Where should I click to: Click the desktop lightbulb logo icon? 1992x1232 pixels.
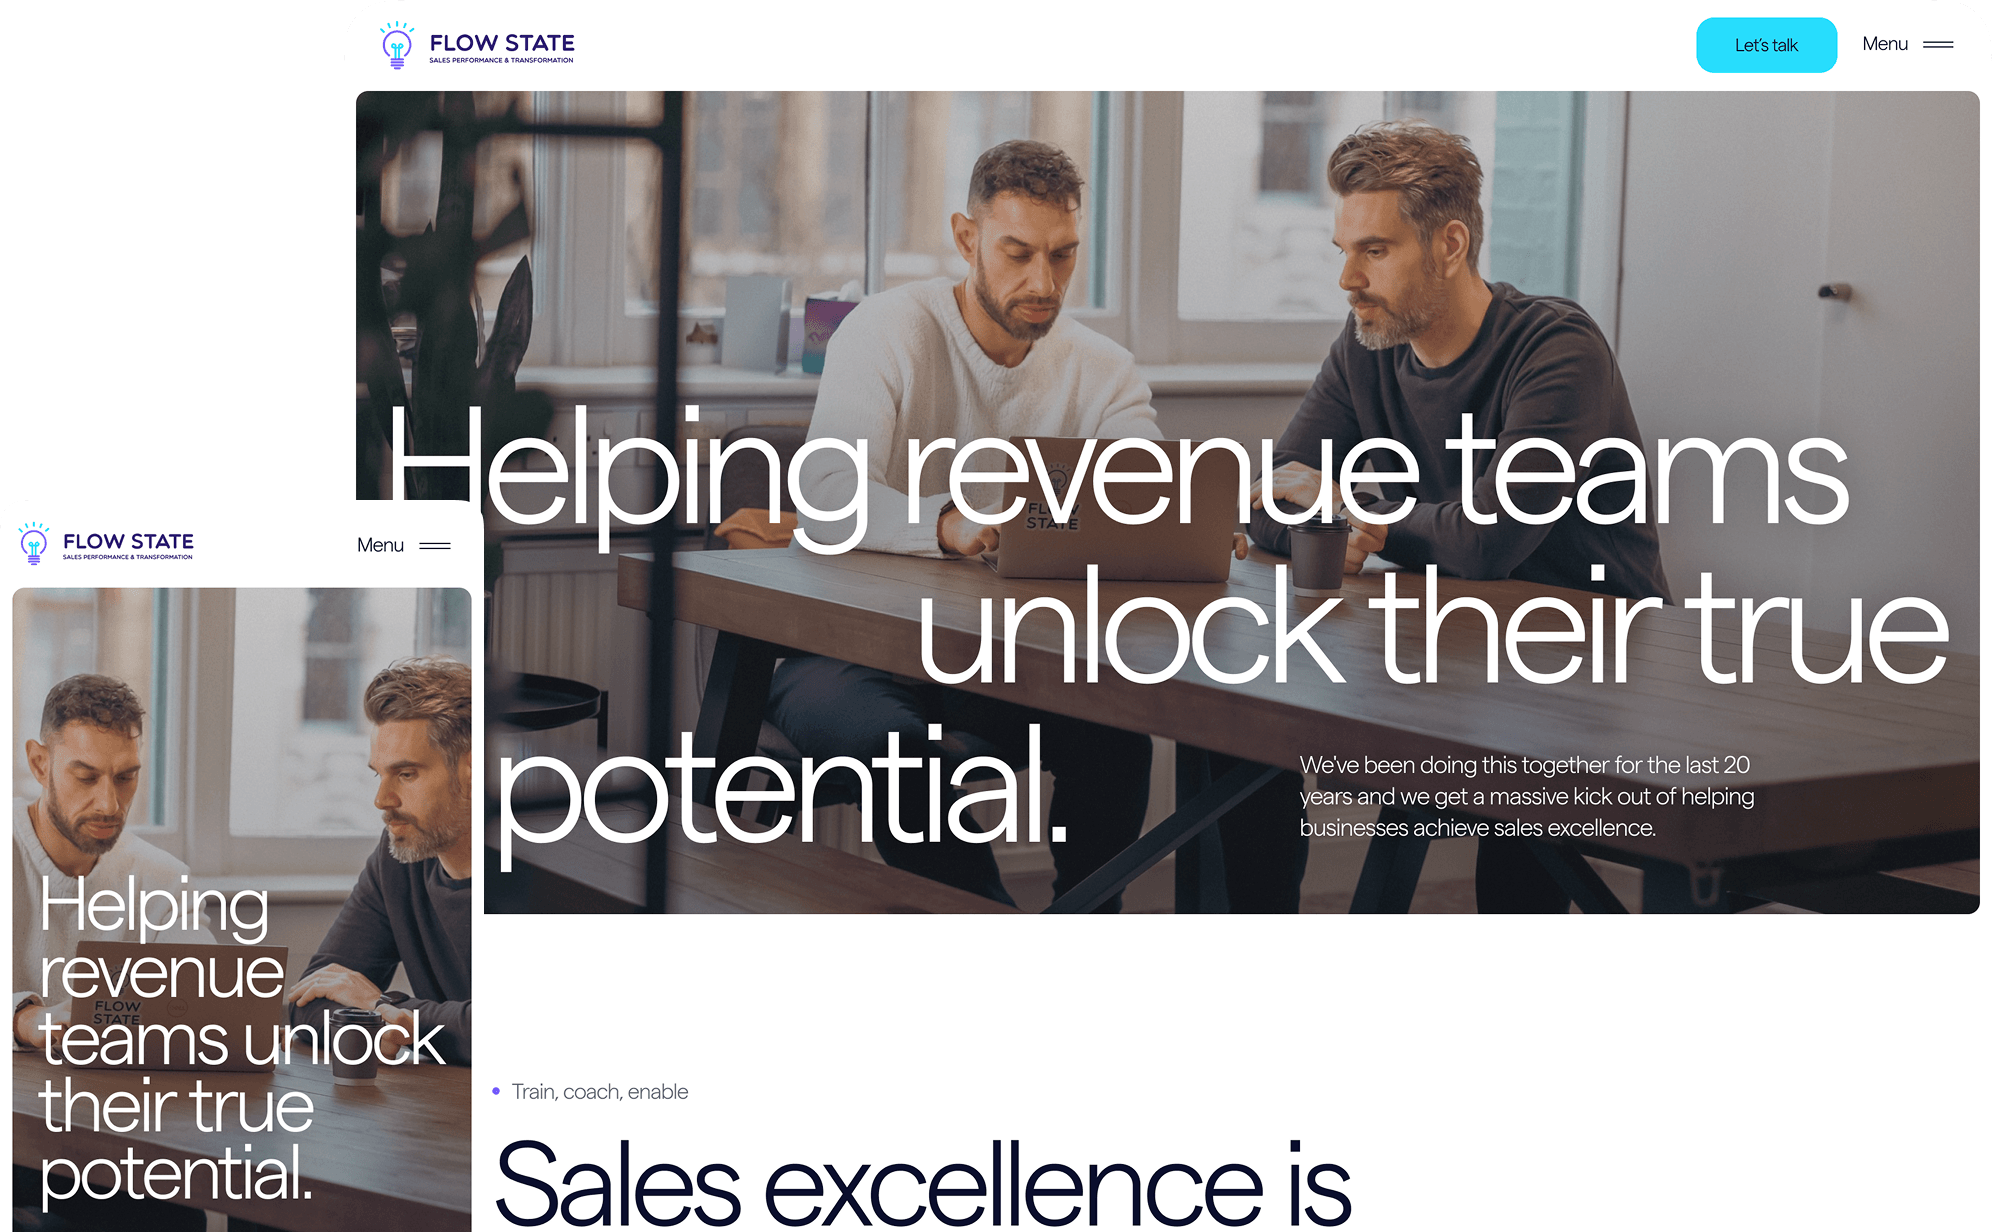(x=397, y=45)
